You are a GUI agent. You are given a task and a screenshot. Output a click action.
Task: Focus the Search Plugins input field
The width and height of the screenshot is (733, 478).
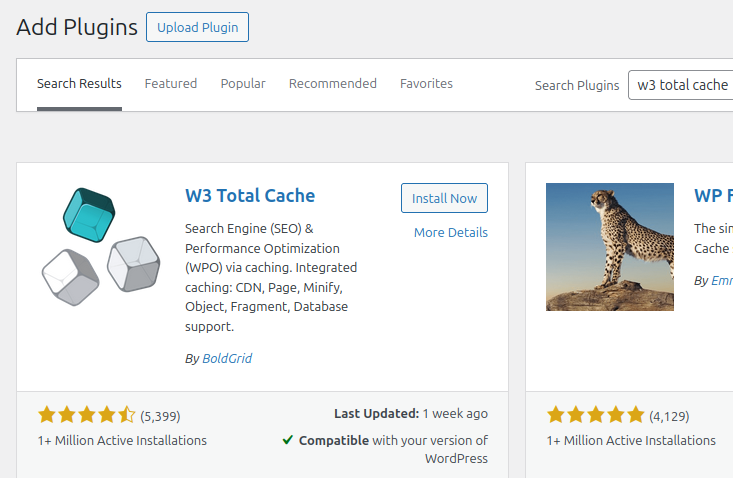click(x=681, y=85)
